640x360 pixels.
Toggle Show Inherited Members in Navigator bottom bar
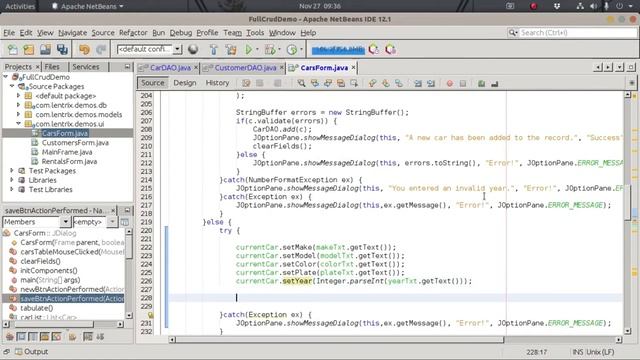tap(9, 336)
